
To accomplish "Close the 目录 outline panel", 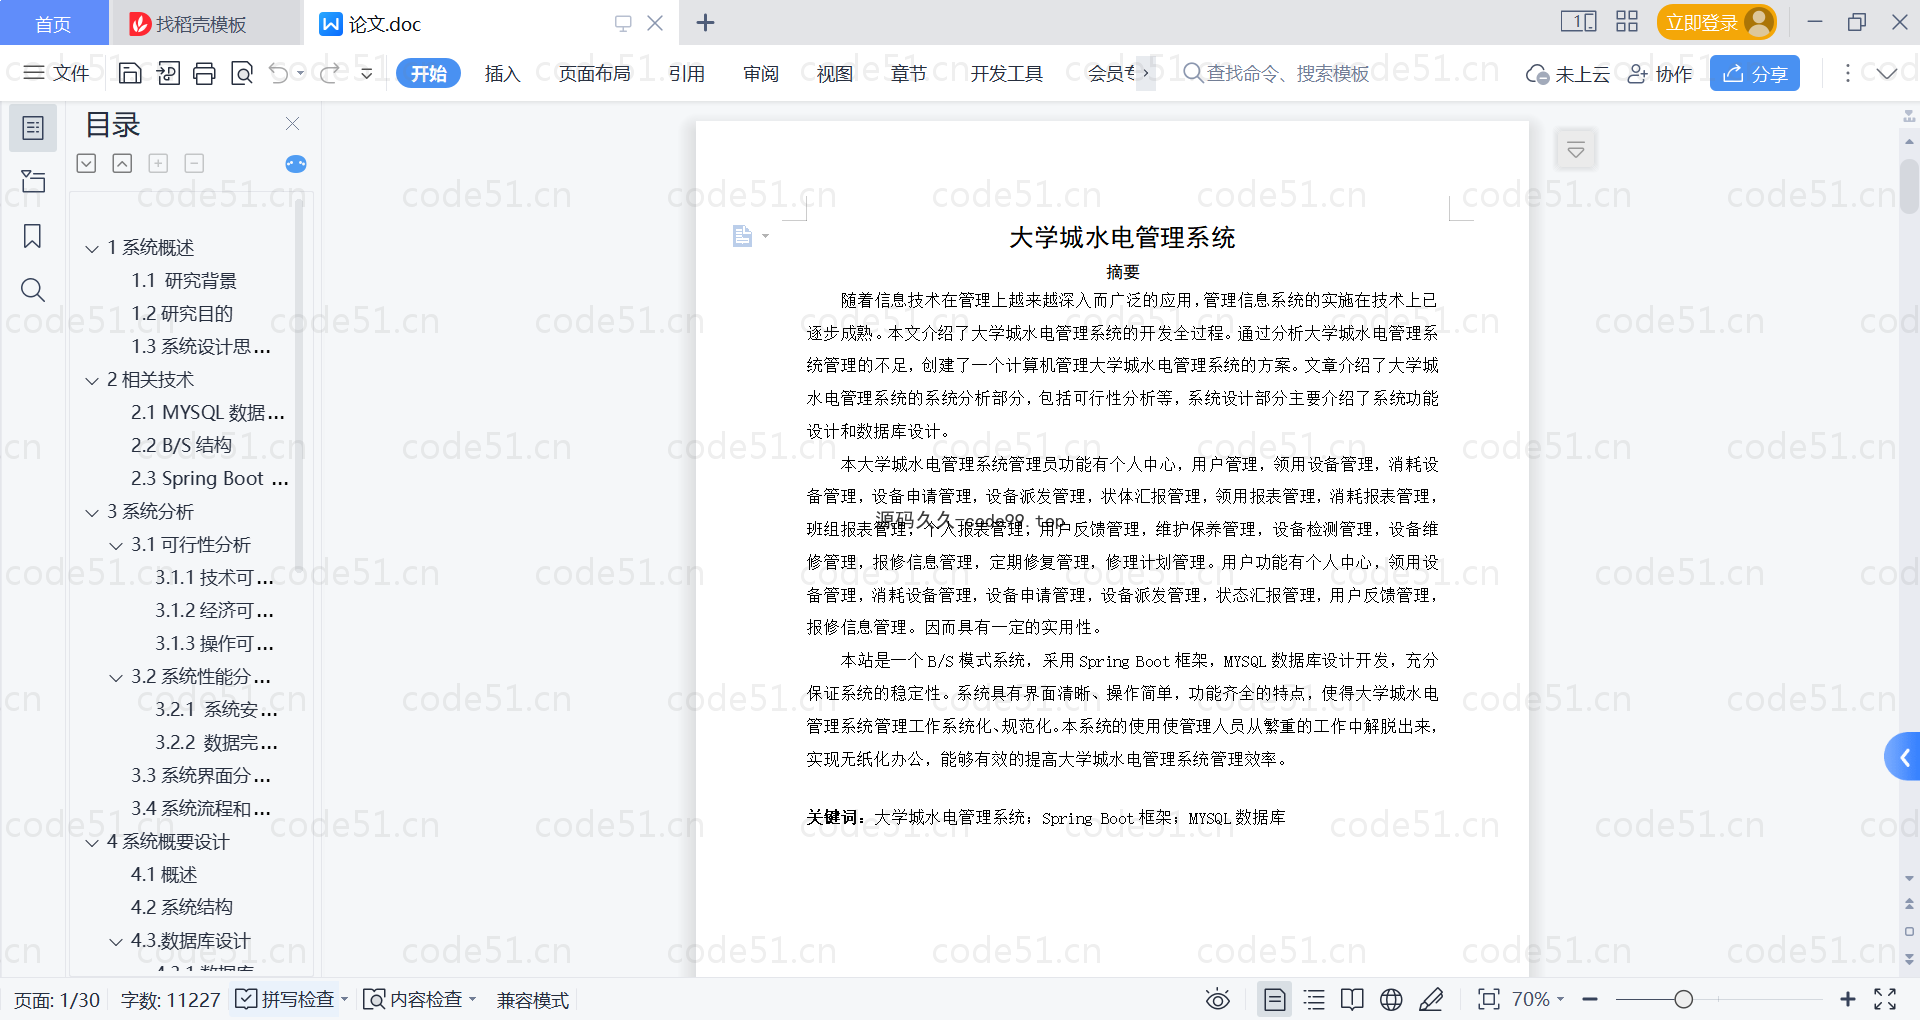I will 292,124.
